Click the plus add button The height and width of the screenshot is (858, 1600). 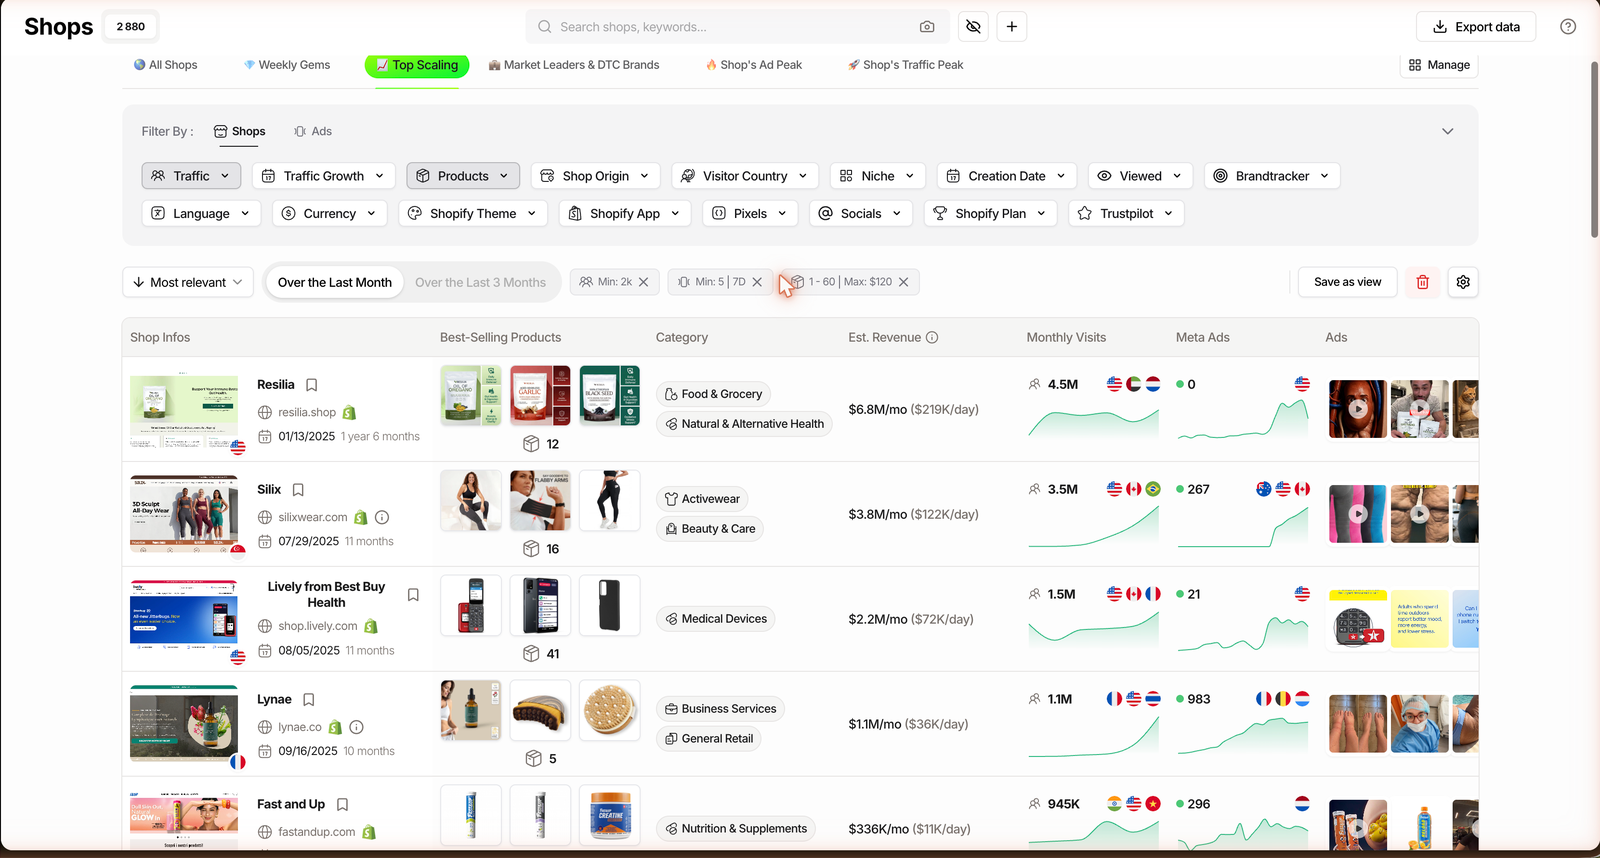tap(1012, 27)
